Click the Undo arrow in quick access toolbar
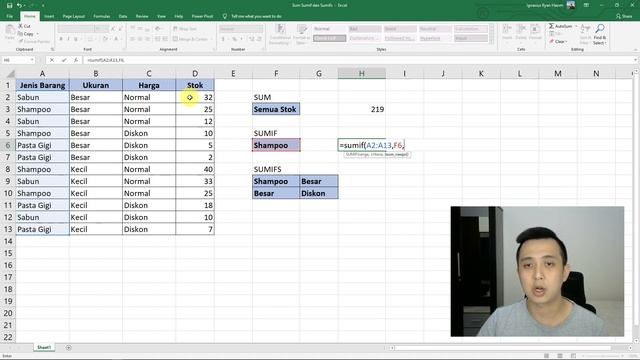This screenshot has width=640, height=360. 19,5
